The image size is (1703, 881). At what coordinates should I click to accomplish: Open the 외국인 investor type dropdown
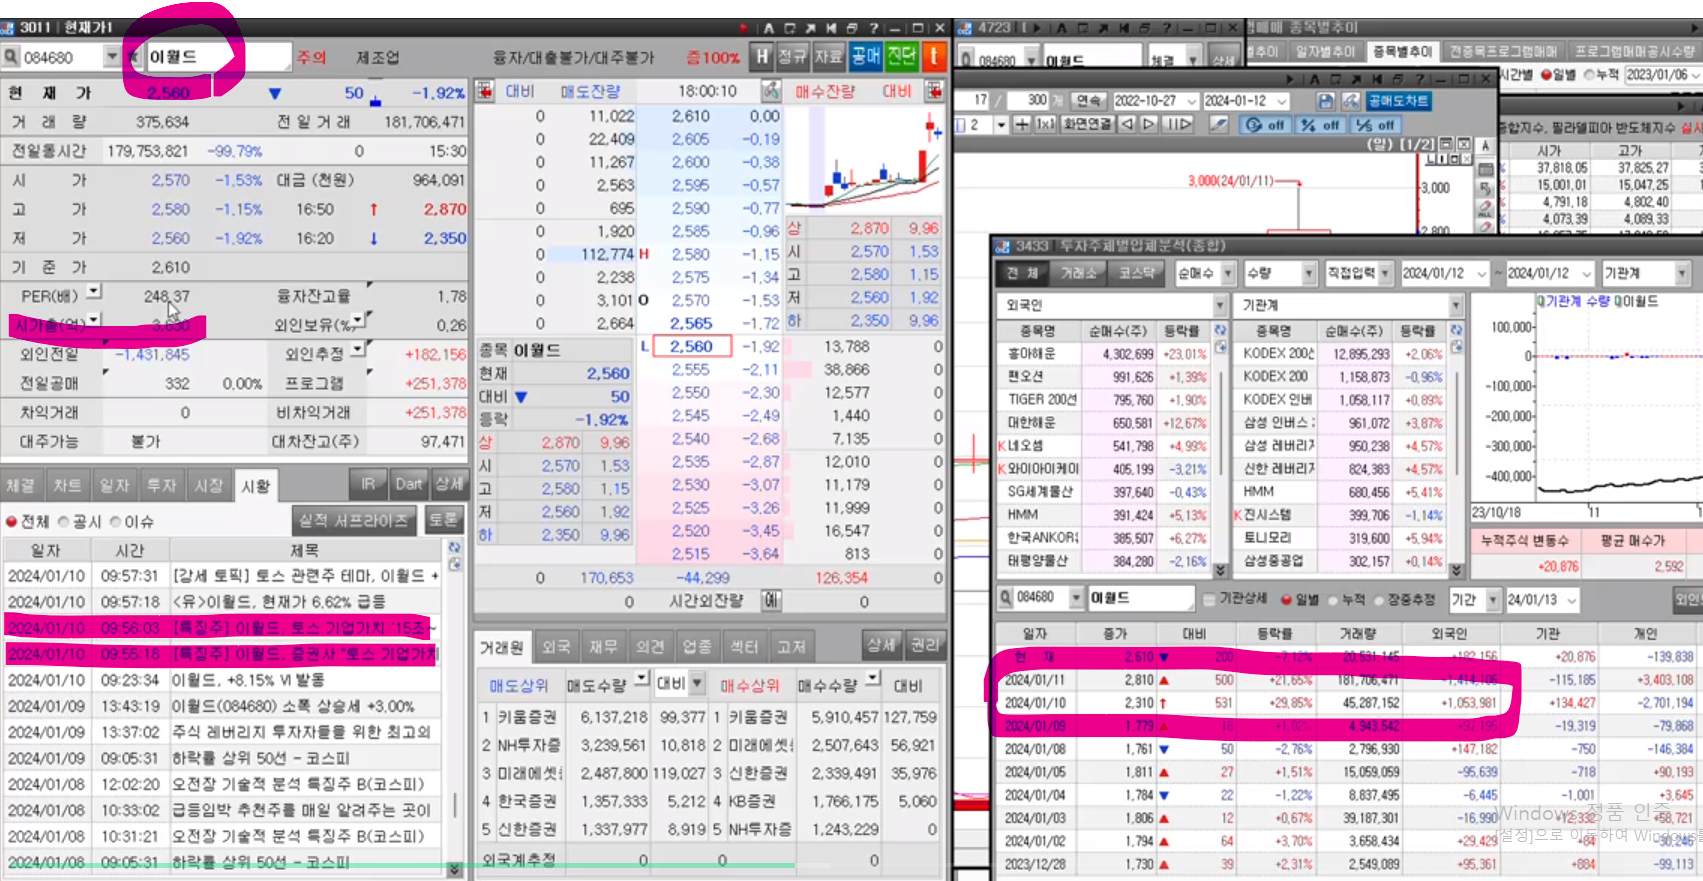click(x=1220, y=304)
